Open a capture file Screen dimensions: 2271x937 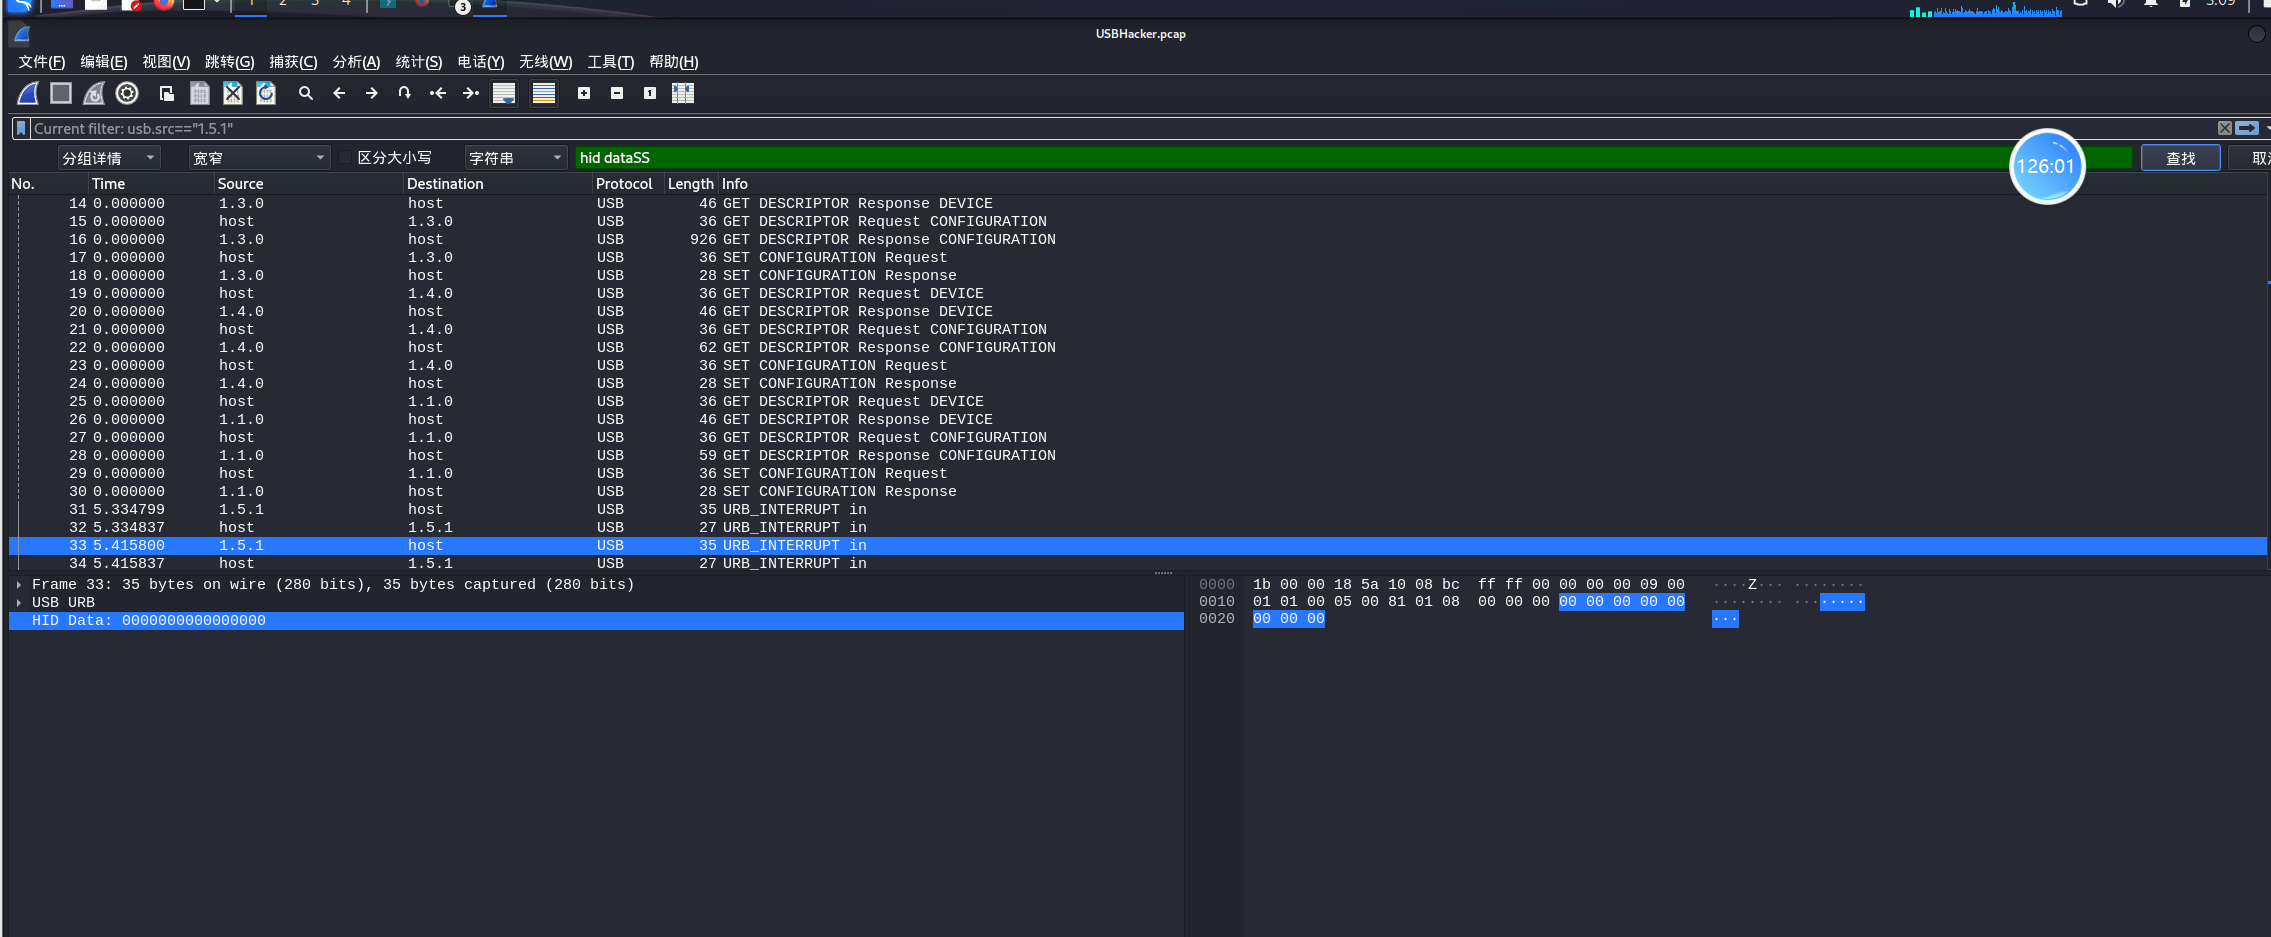167,93
